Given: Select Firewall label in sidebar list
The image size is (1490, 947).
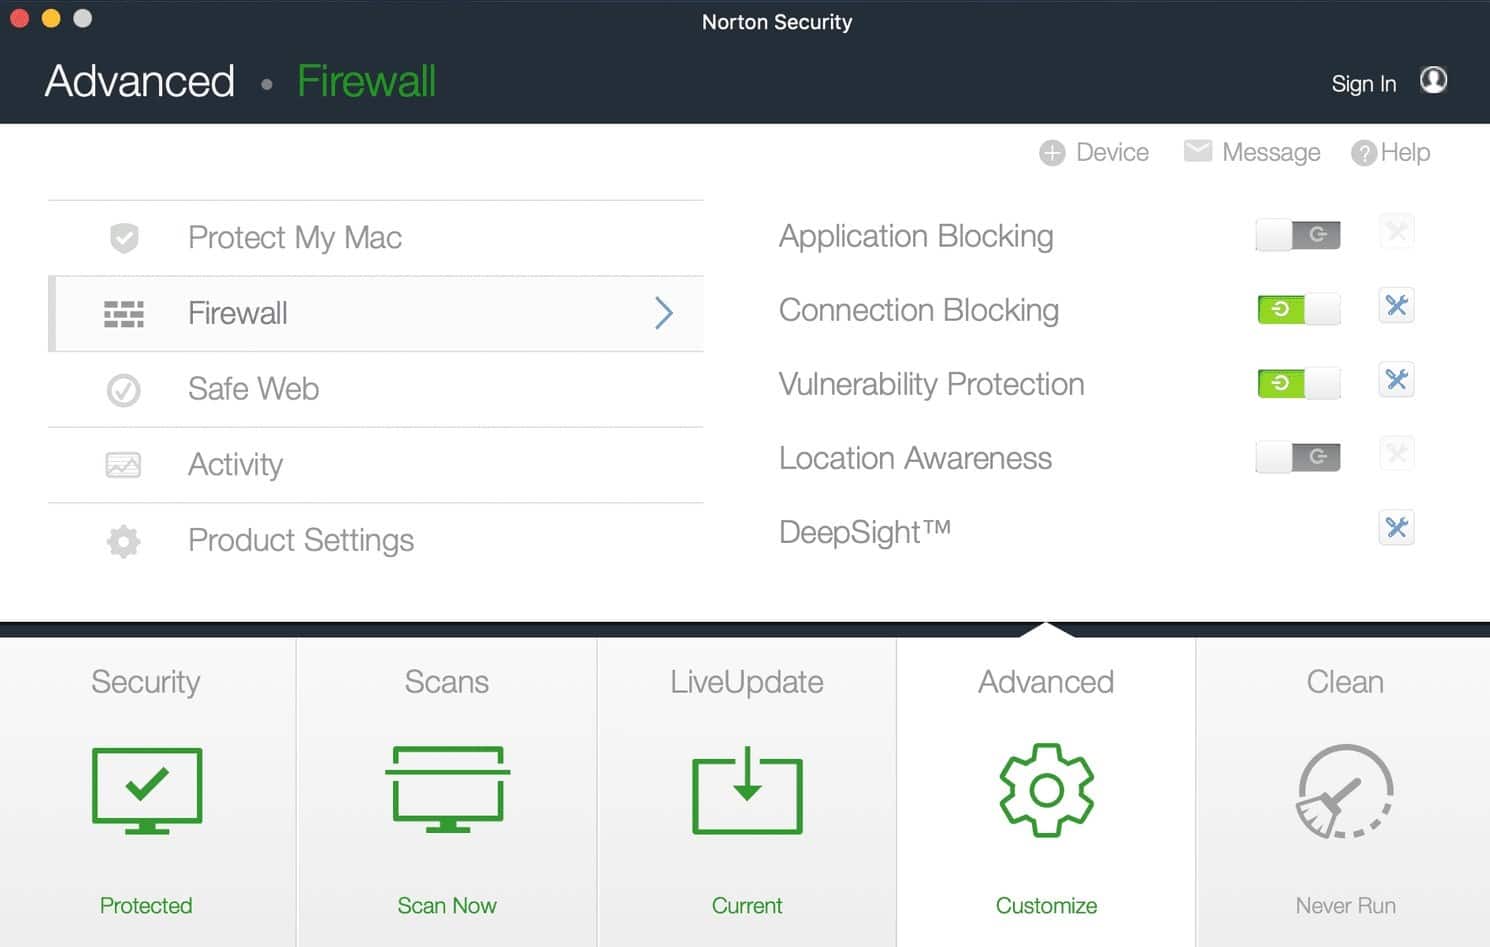Looking at the screenshot, I should [238, 313].
